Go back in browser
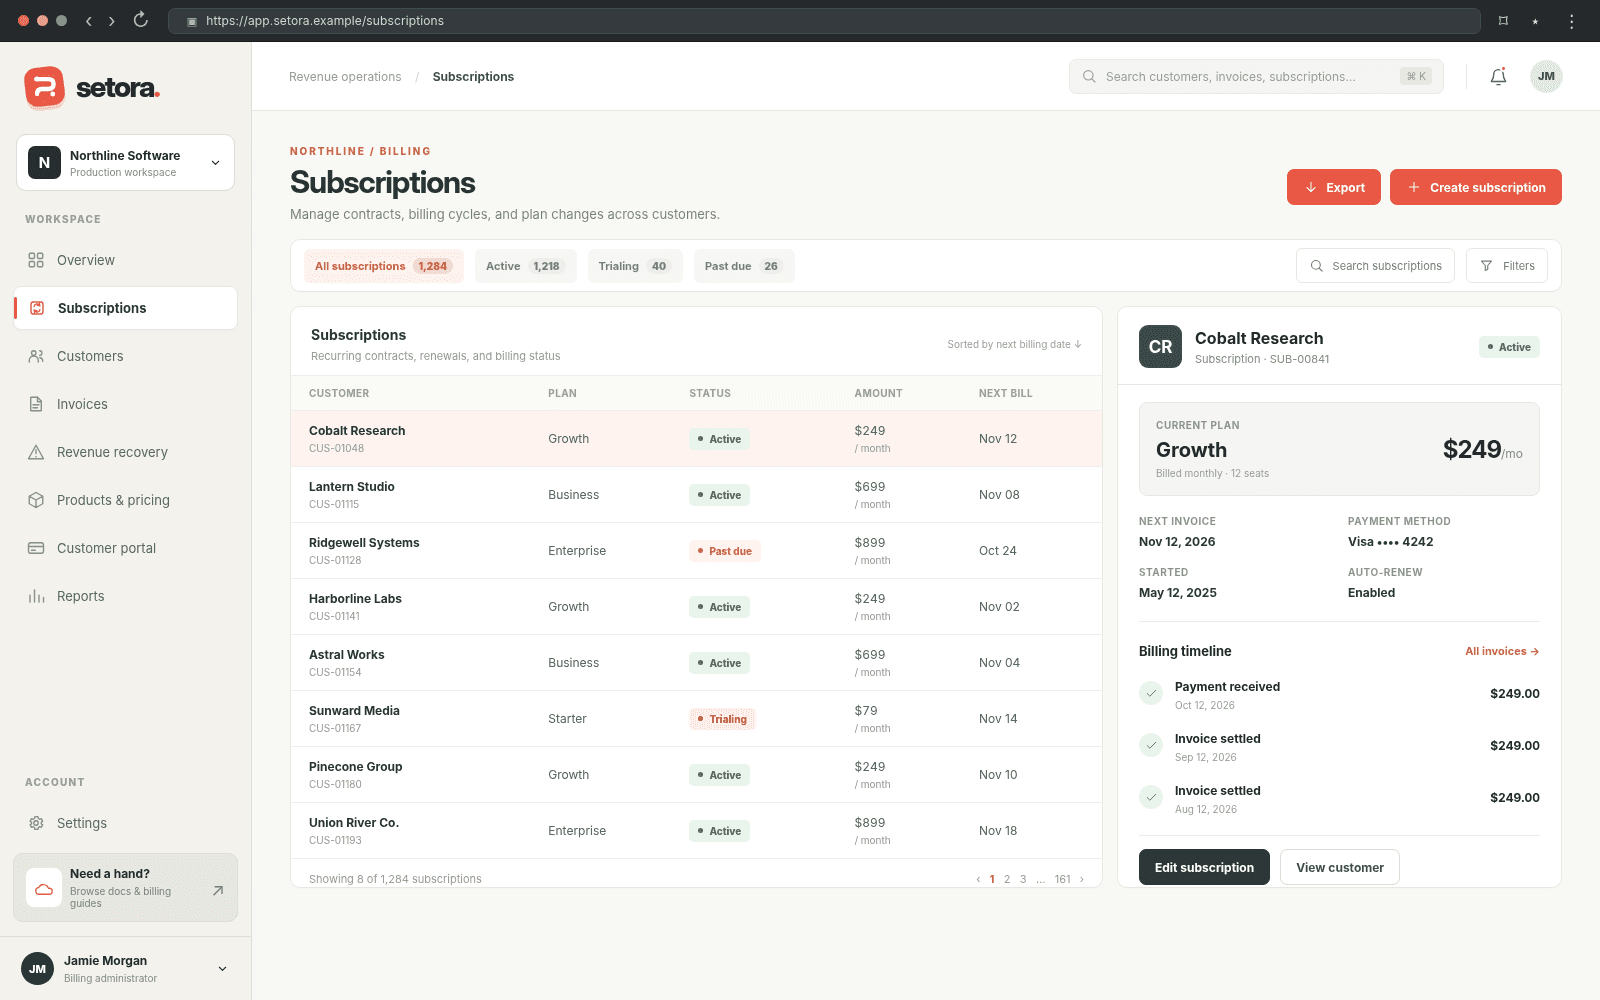 [x=89, y=20]
